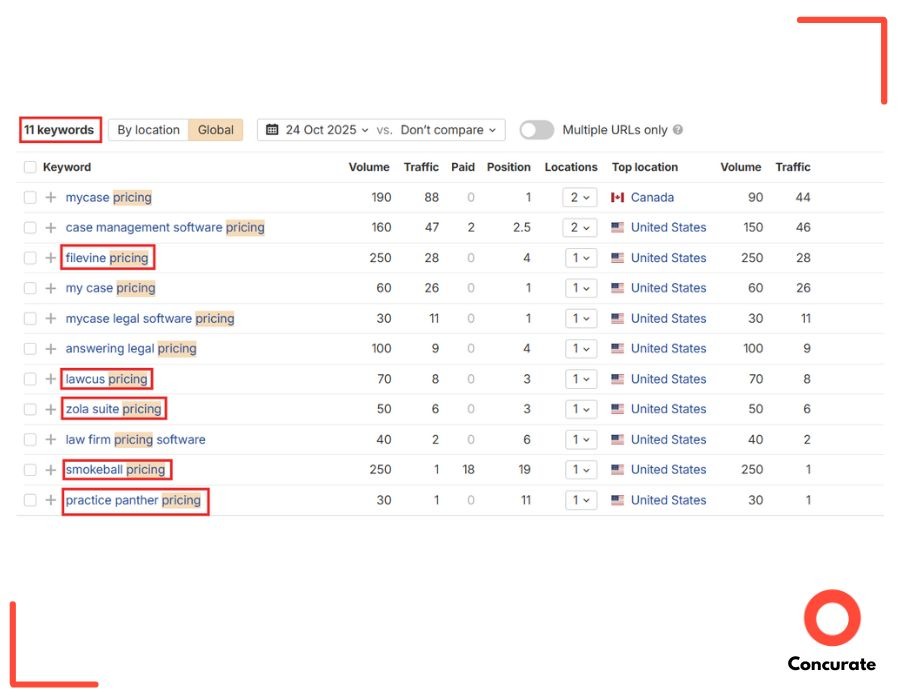This screenshot has height=700, width=900.
Task: Click the calendar icon beside the date picker
Action: pos(270,130)
